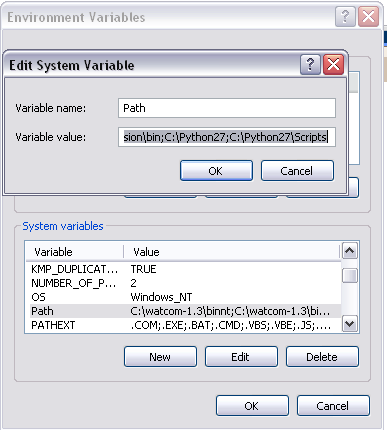Click the system variables scrollbar thumb
The image size is (387, 430).
(x=350, y=276)
